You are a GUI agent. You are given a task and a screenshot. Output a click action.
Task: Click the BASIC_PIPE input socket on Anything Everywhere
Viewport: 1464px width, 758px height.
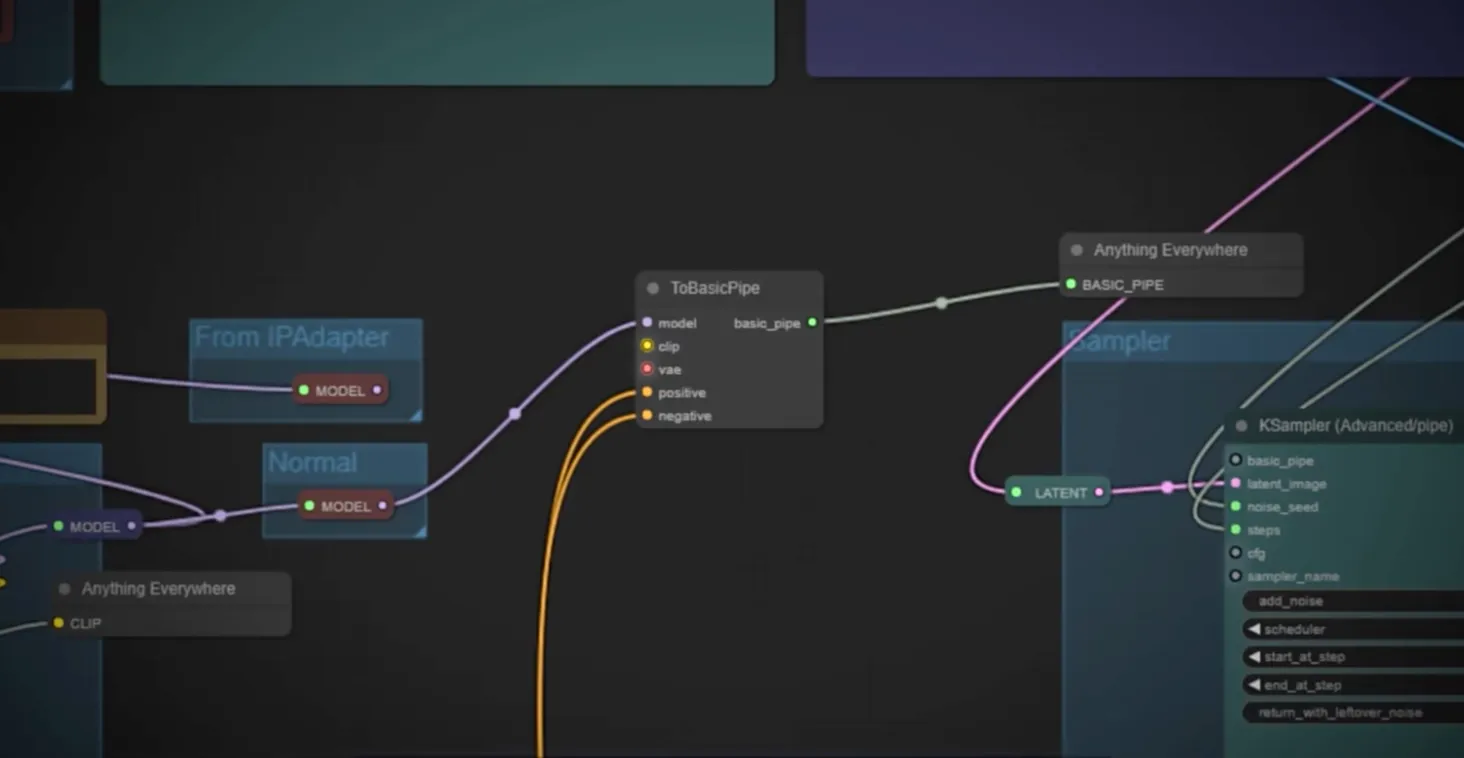point(1071,285)
